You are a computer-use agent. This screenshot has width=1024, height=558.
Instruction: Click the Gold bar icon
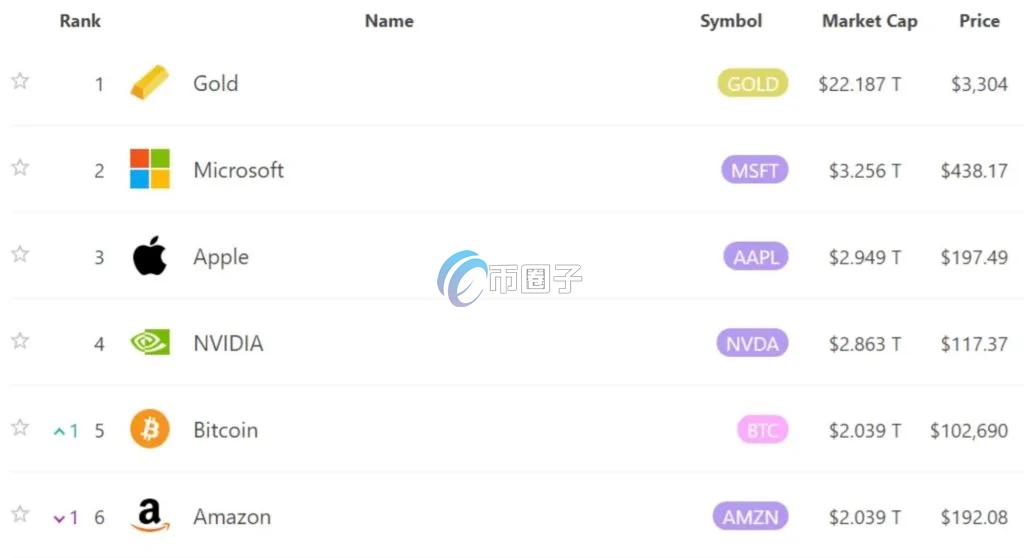pos(150,83)
